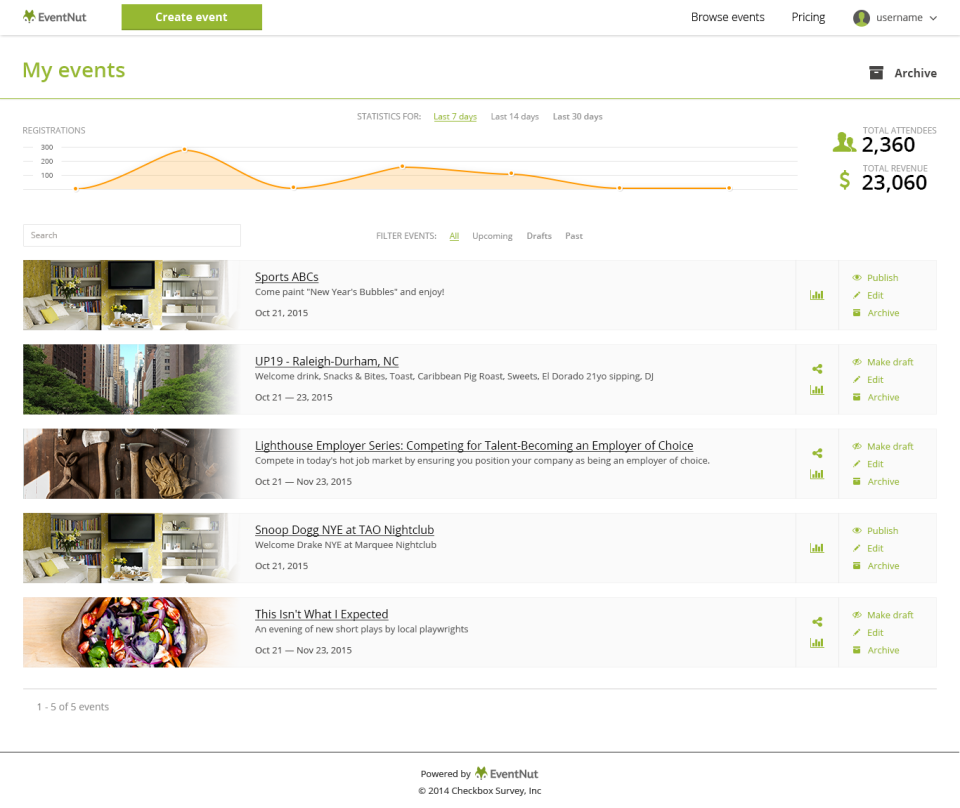Click the user avatar icon
960x808 pixels.
(x=861, y=18)
